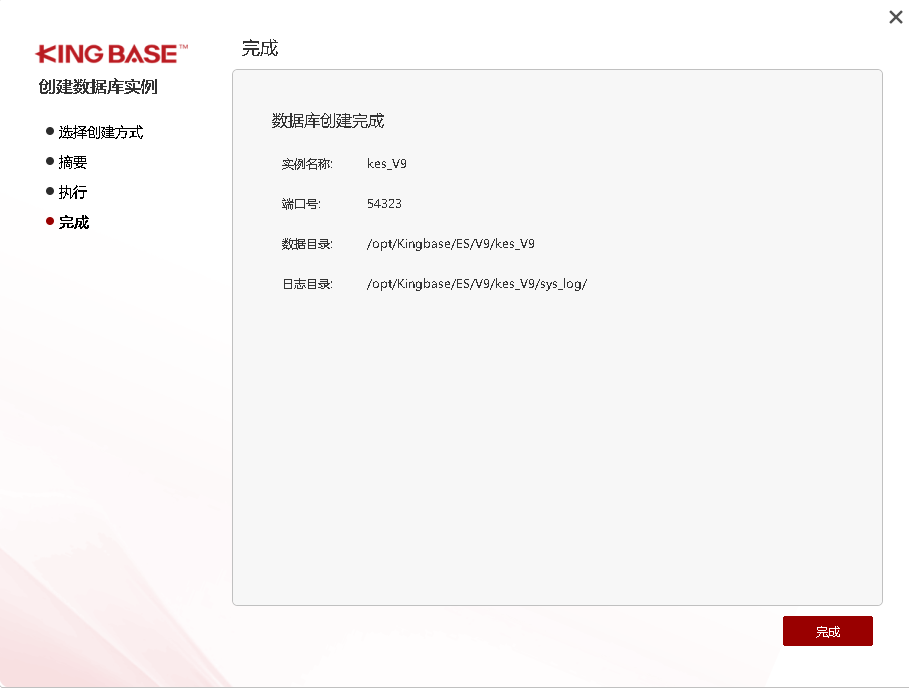Close the installer window with X
The height and width of the screenshot is (691, 909).
[895, 17]
